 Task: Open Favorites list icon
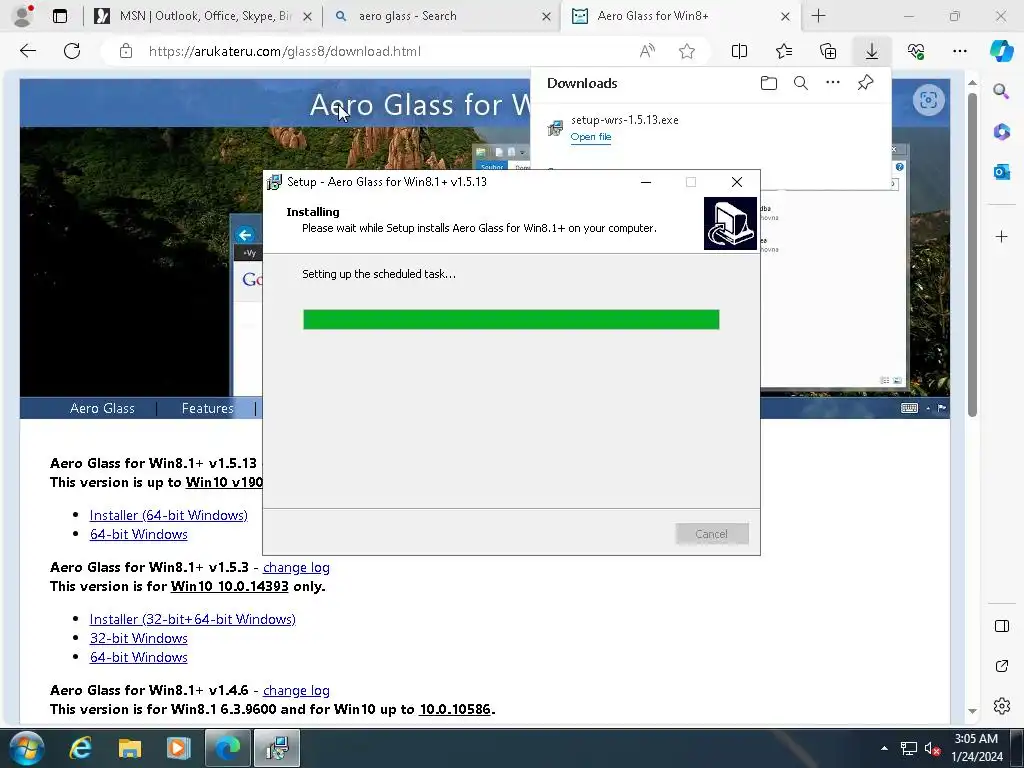784,51
